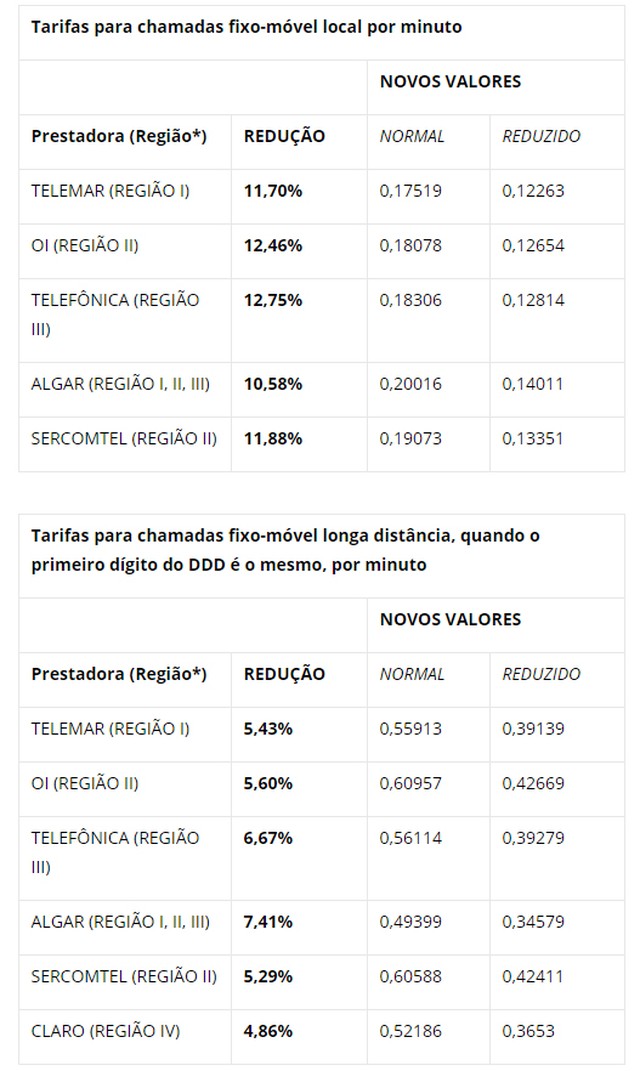Select the TELEMAR (REGIÃO I) local row label
This screenshot has width=640, height=1071.
tap(110, 191)
